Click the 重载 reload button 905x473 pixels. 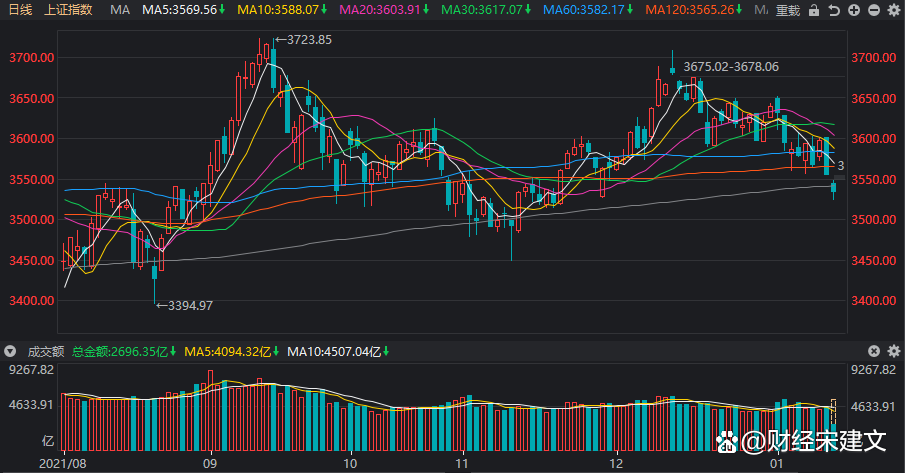click(788, 10)
